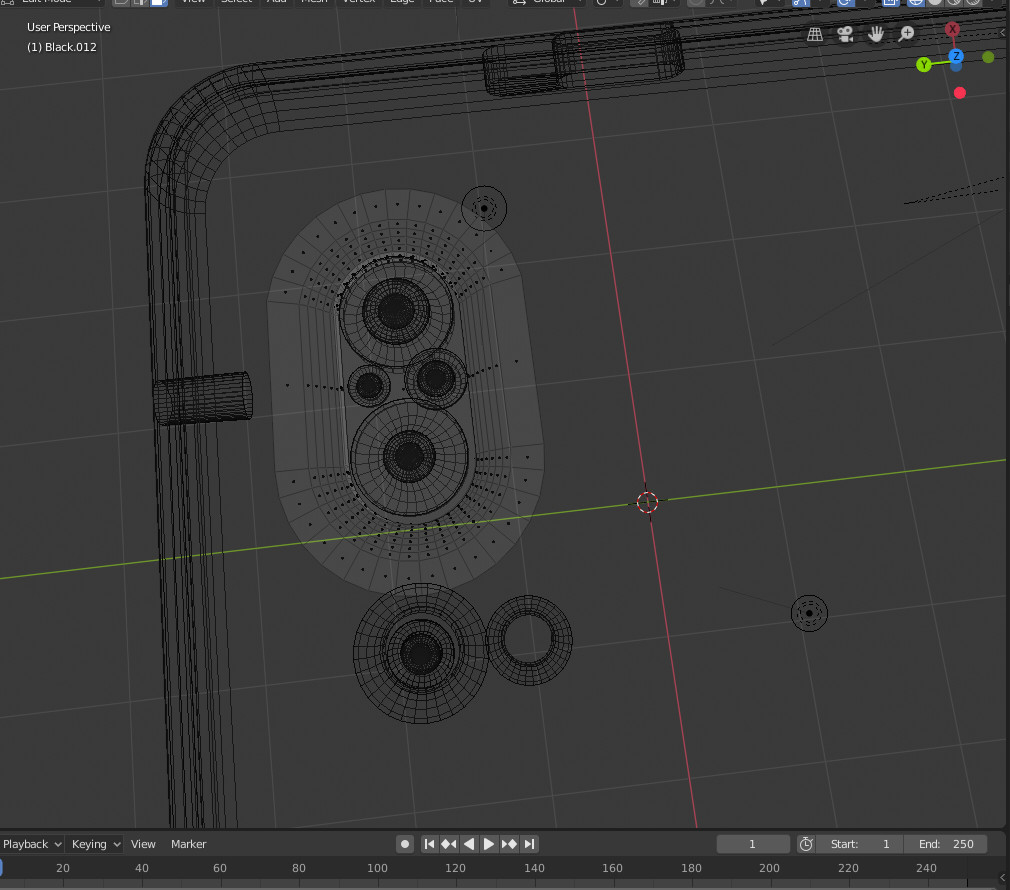Enable auto keyframing record button
The width and height of the screenshot is (1010, 890).
click(x=404, y=843)
